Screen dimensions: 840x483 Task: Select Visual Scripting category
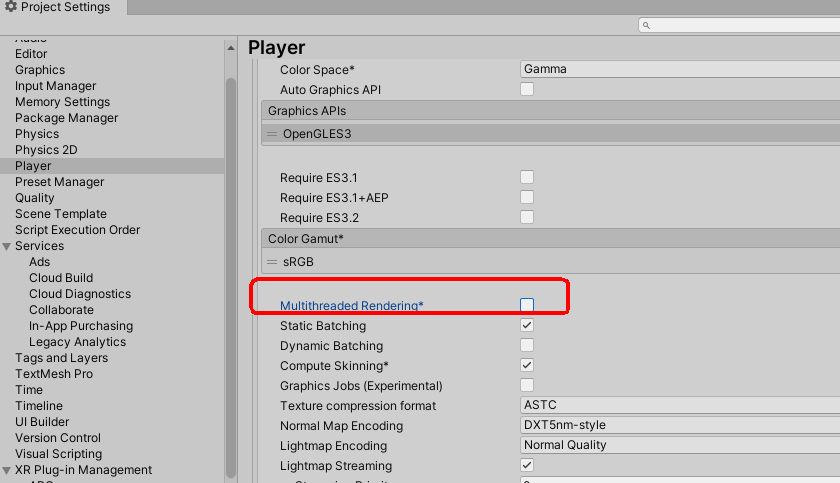58,454
